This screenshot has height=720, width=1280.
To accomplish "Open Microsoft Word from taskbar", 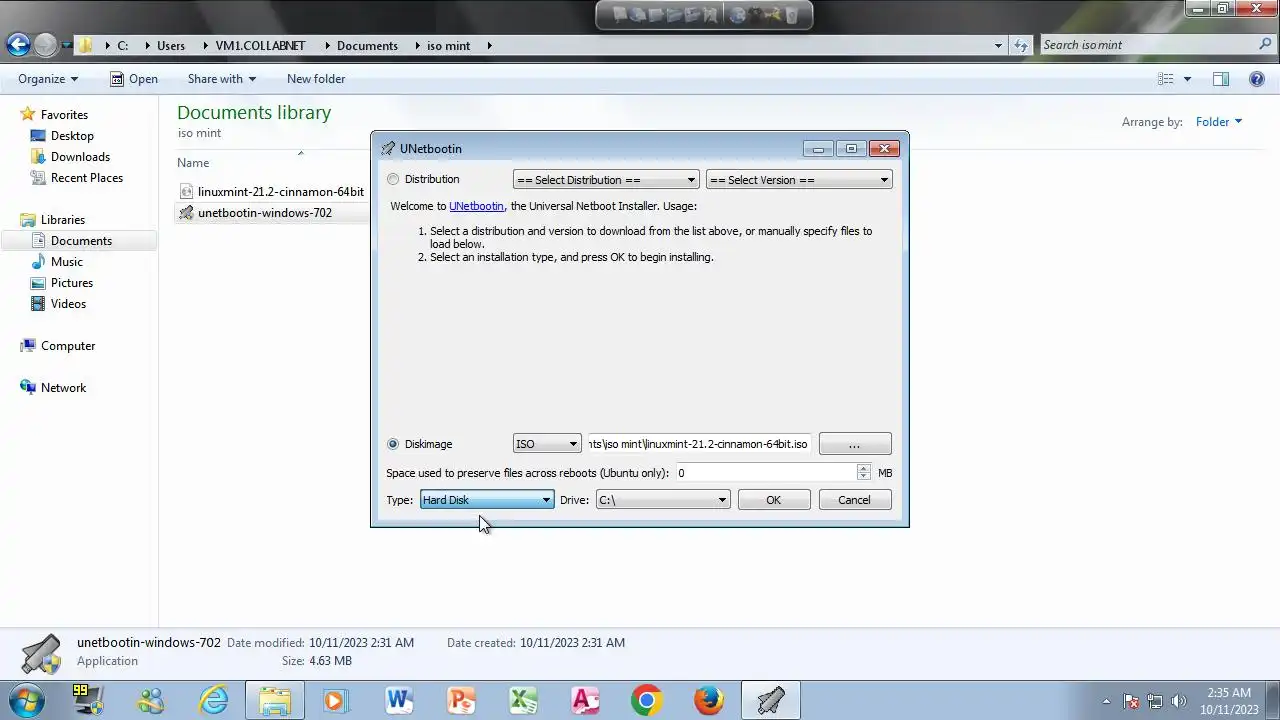I will [x=398, y=700].
